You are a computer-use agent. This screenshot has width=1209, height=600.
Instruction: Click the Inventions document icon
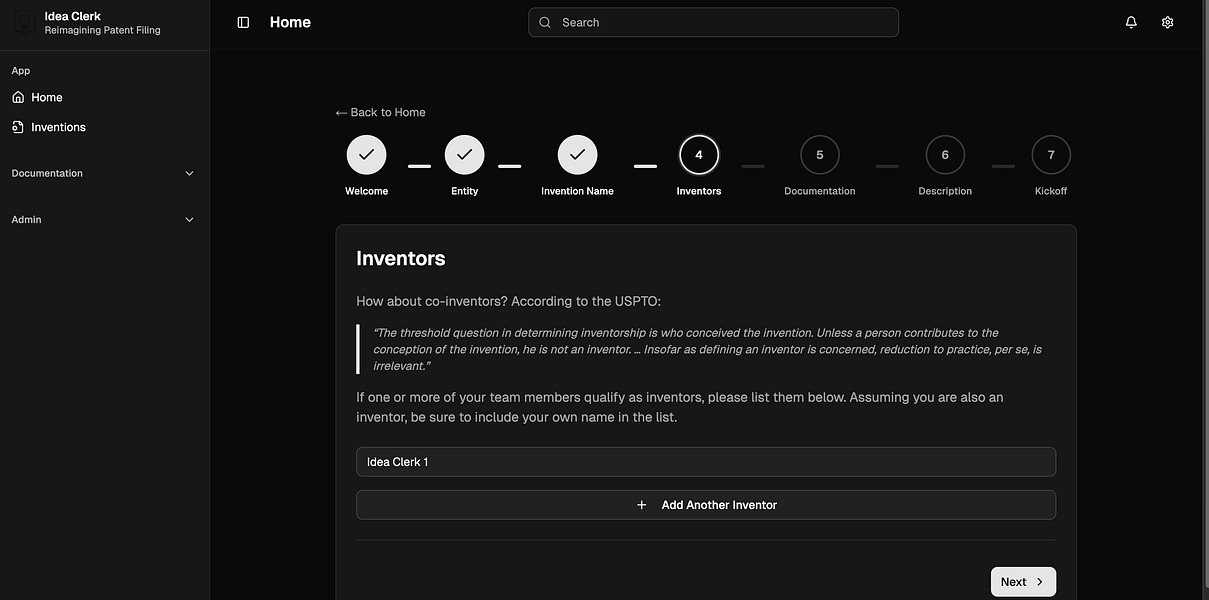click(x=18, y=127)
